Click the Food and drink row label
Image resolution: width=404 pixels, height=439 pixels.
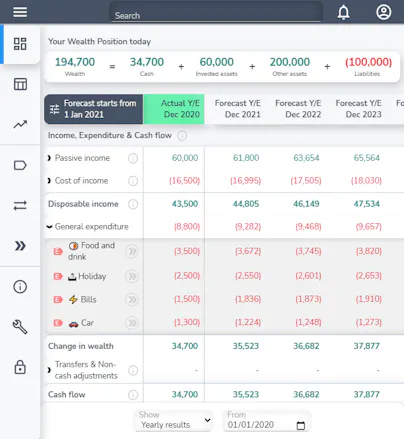click(91, 251)
